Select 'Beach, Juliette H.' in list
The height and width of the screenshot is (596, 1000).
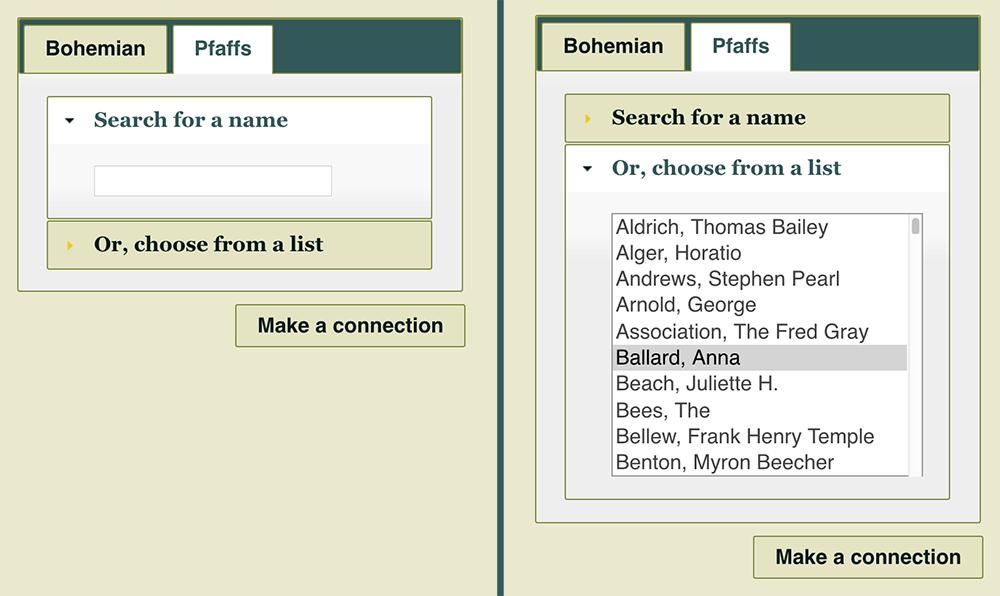click(697, 384)
